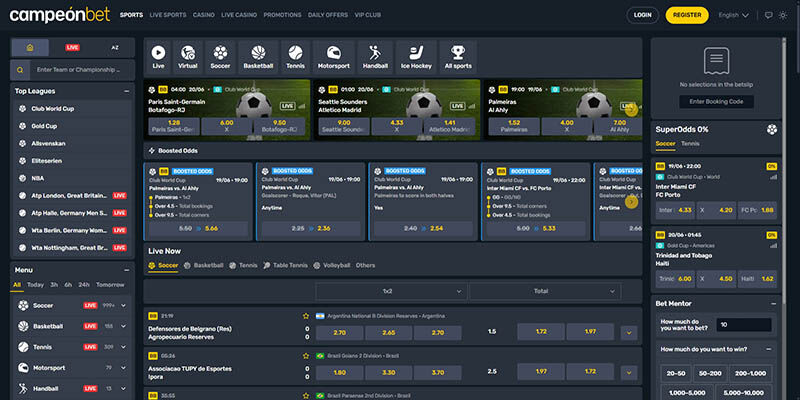Open stats icon on Inter Miami card
Screen dimensions: 800x400
tap(773, 177)
